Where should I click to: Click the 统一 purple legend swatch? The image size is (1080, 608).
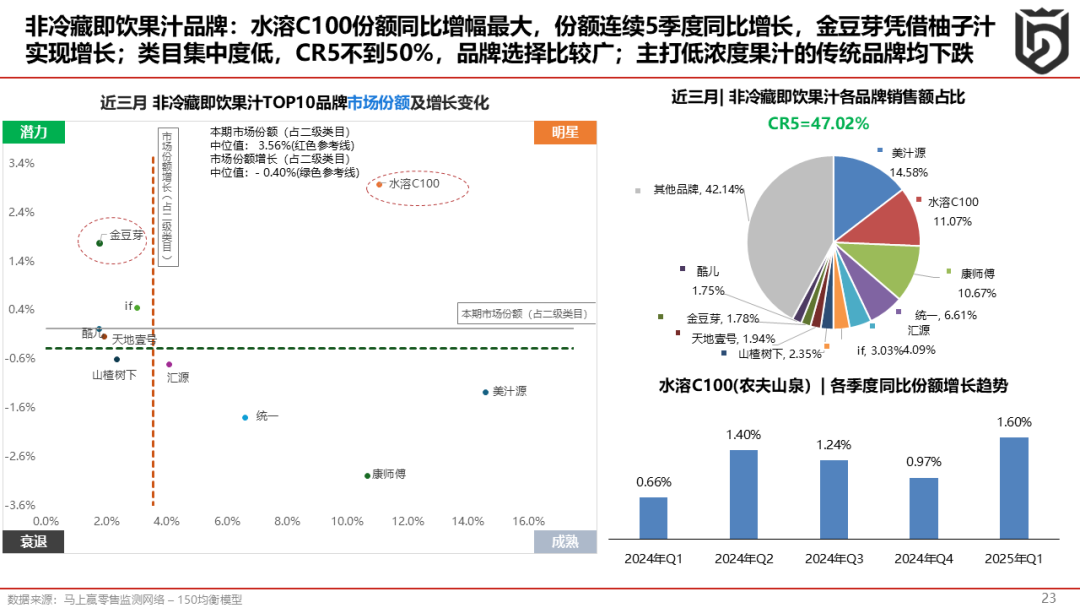click(x=899, y=312)
